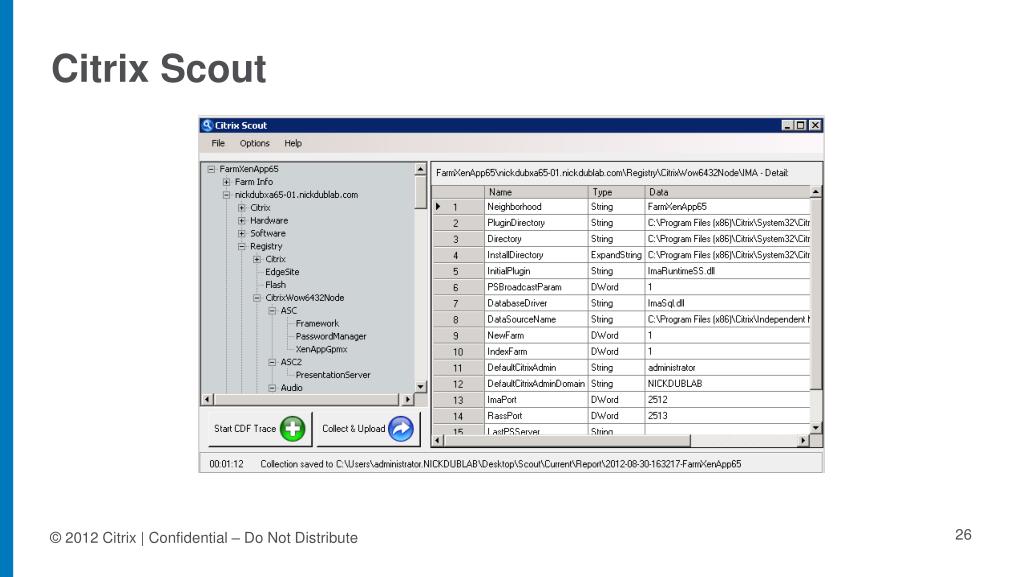The width and height of the screenshot is (1023, 577).
Task: Click tree panel scroll down arrow
Action: click(x=420, y=387)
